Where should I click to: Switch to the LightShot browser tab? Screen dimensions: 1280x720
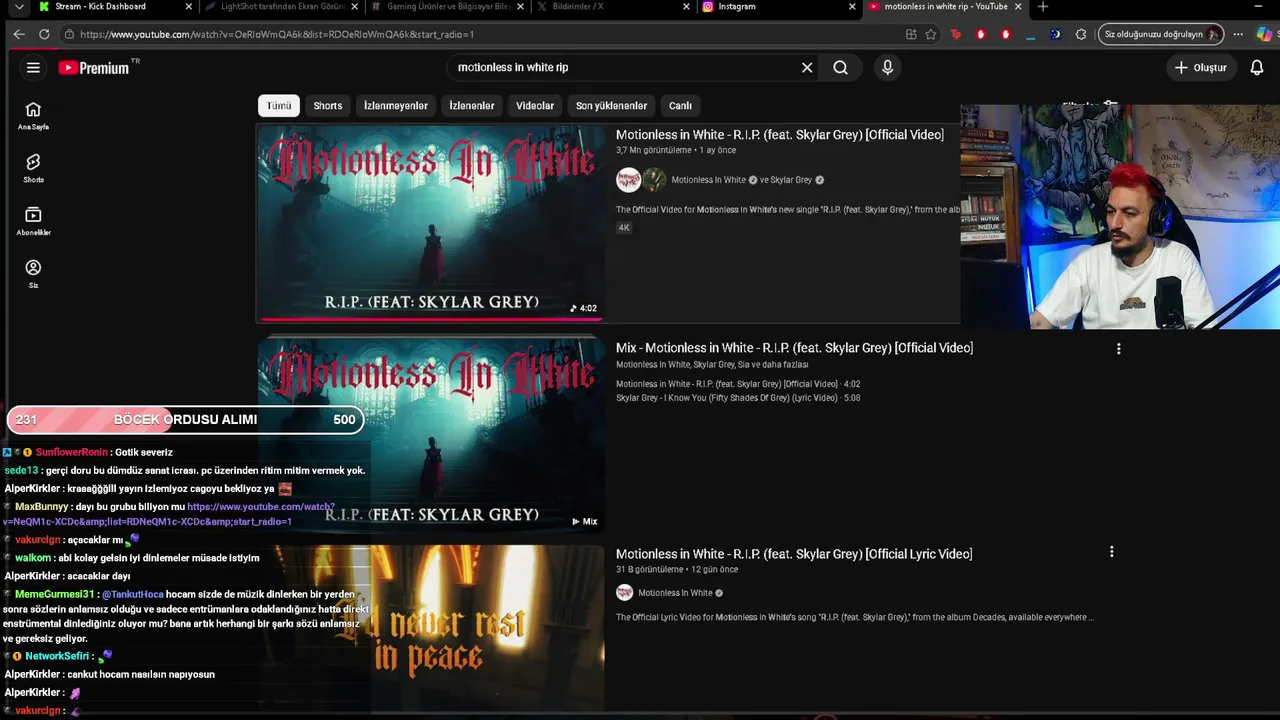coord(282,7)
